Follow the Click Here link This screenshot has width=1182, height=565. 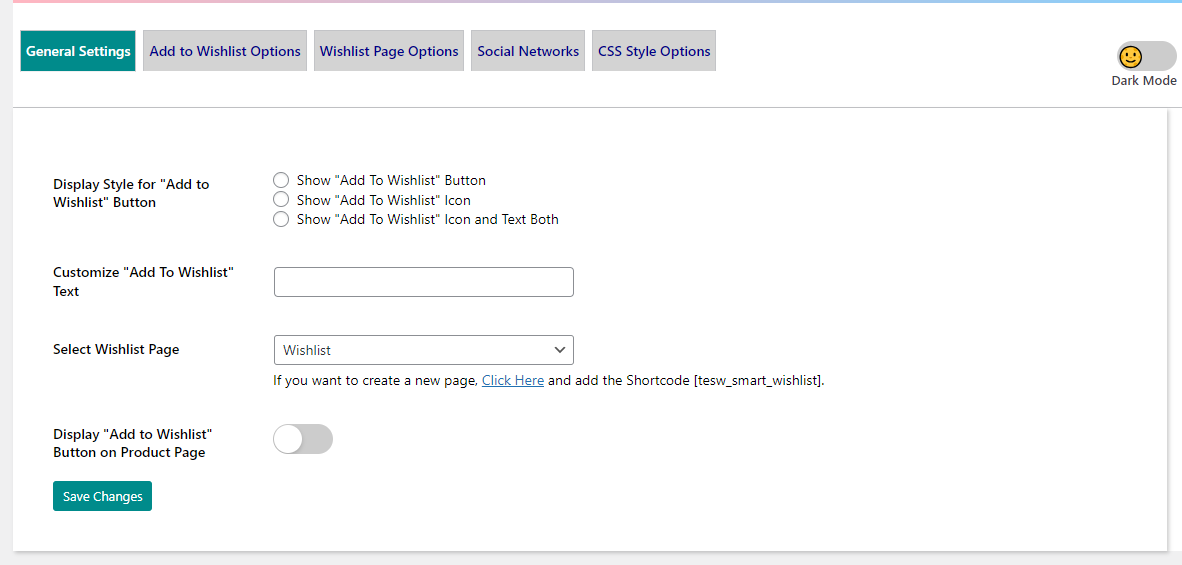513,380
